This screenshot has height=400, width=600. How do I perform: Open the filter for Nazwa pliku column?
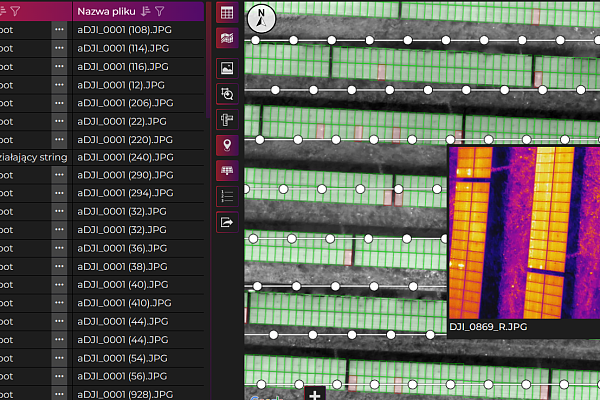click(x=160, y=11)
